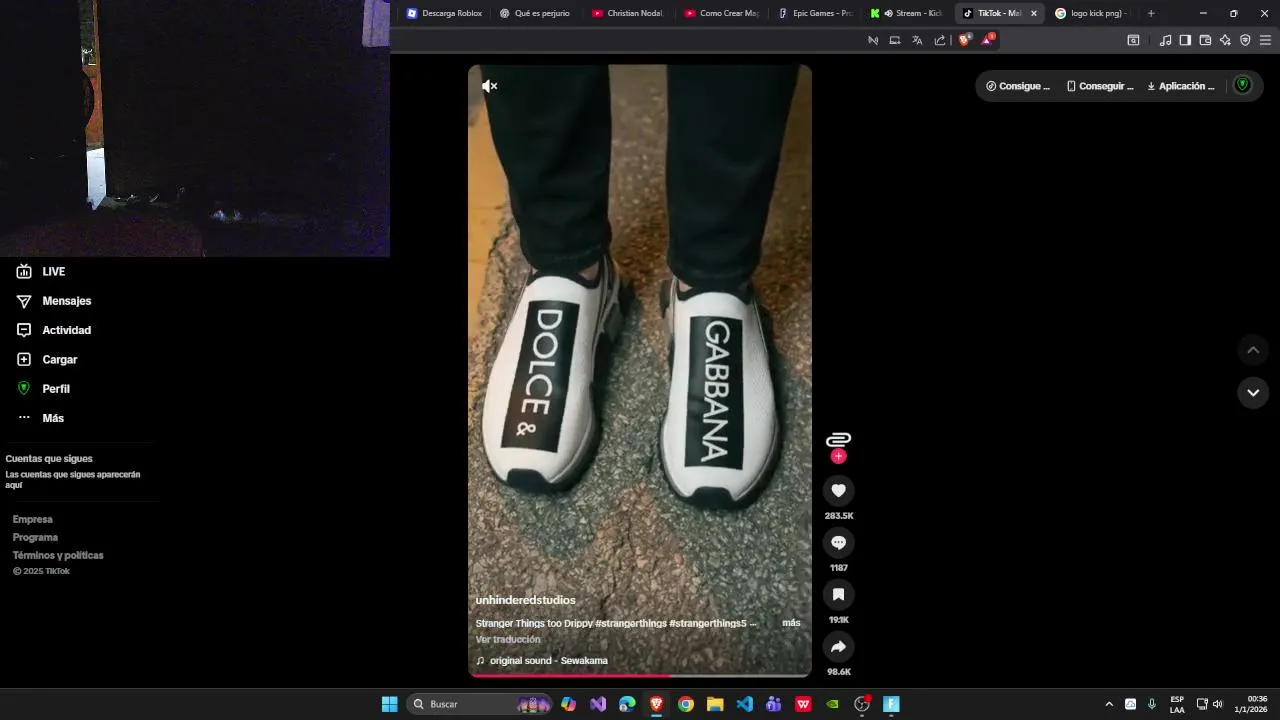Expand the Empresa footer section
Screen dimensions: 1280x720
33,519
